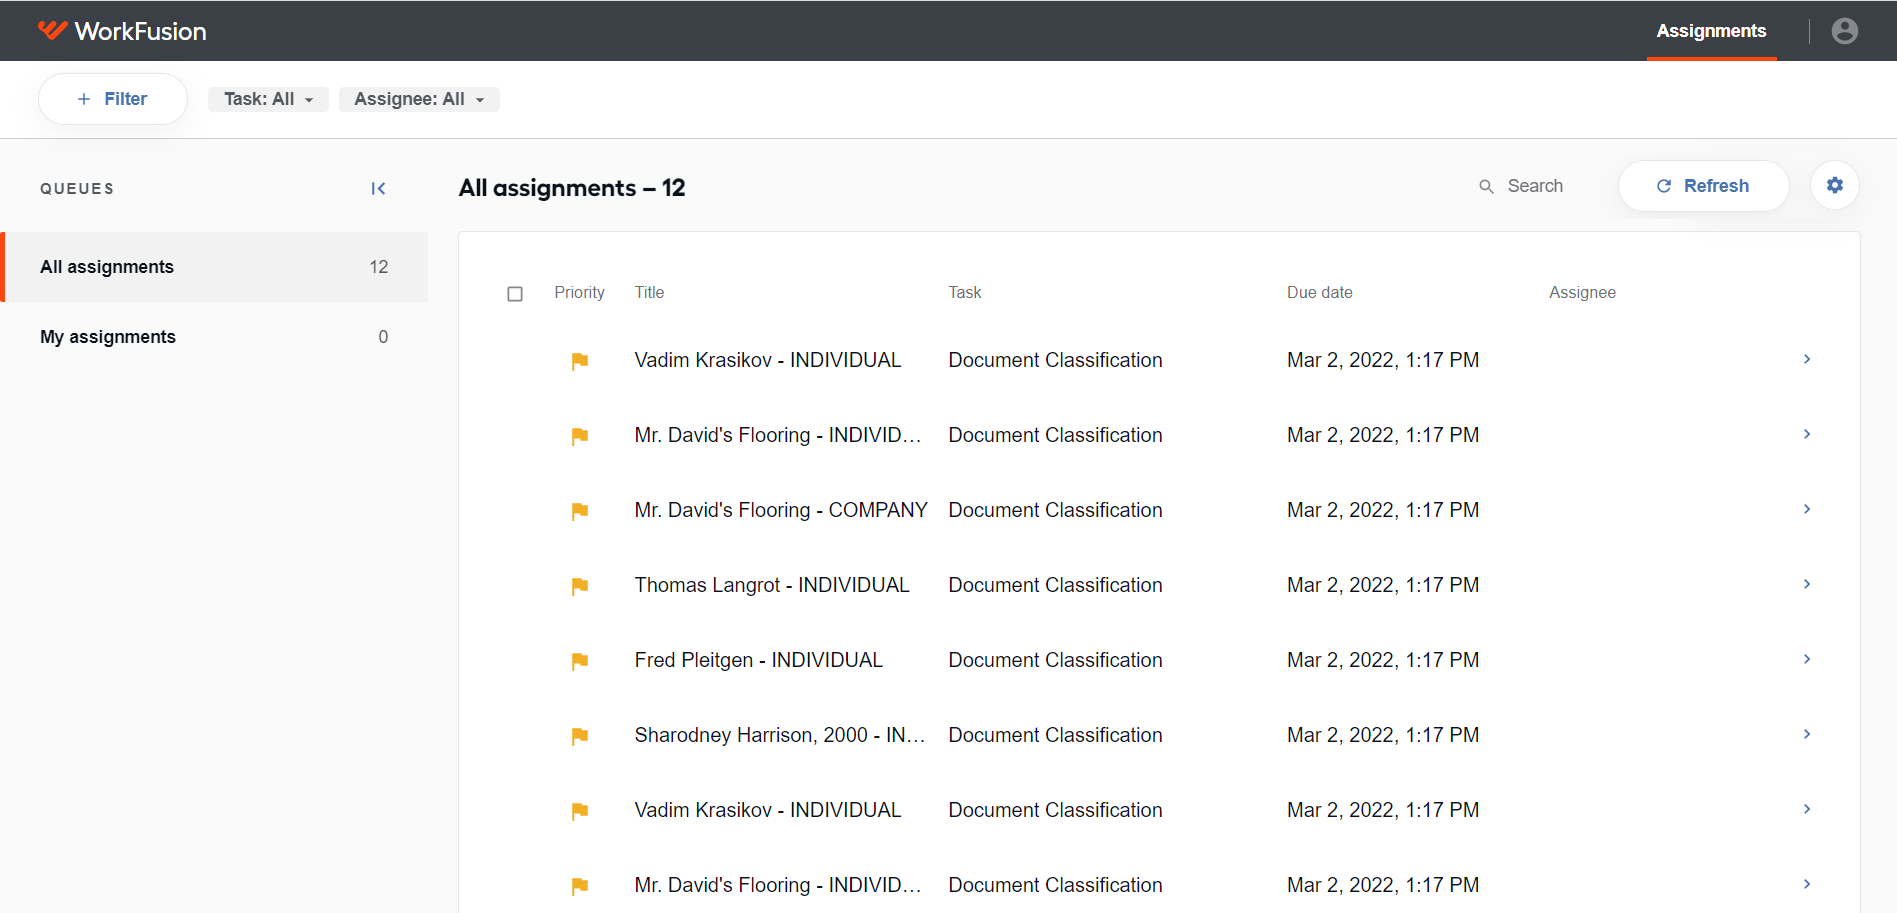Open the user account profile icon

click(1844, 31)
